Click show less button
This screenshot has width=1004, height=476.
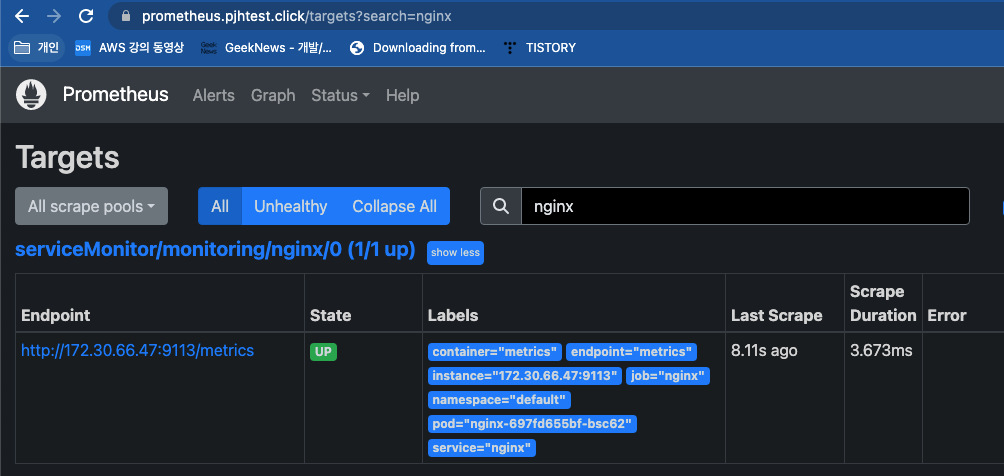click(x=455, y=253)
